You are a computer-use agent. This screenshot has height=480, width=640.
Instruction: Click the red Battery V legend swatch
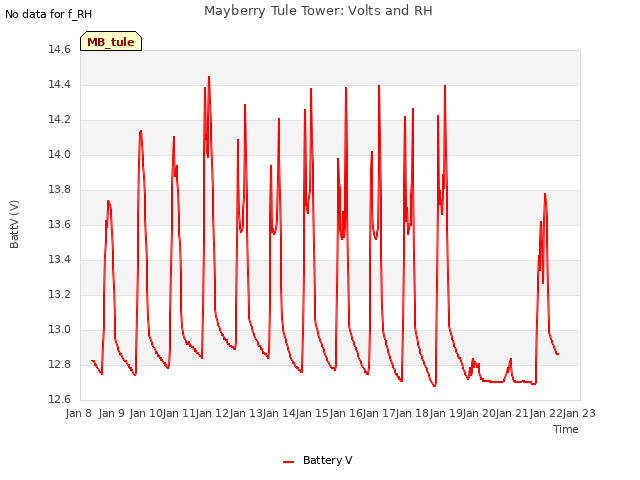tap(288, 462)
